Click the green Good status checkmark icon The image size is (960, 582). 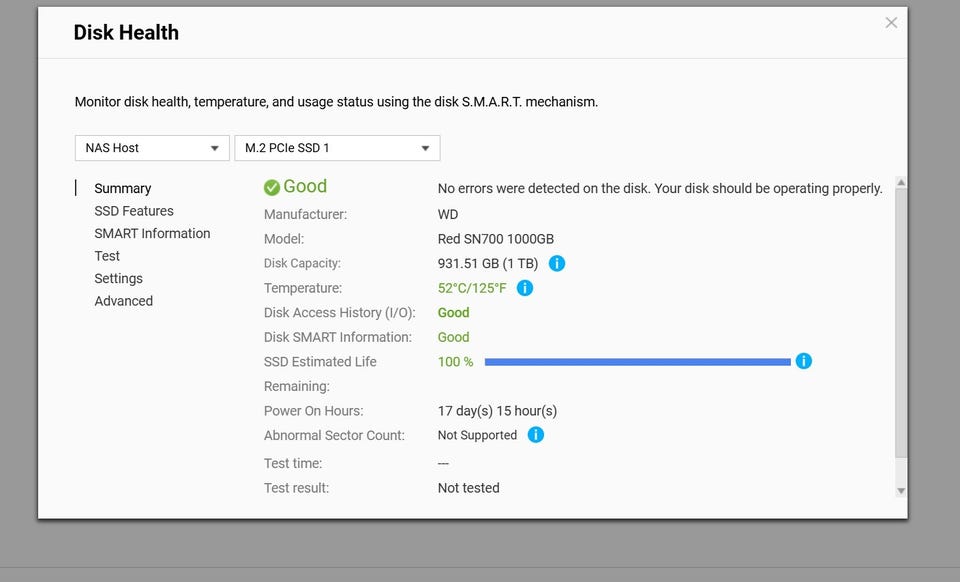[x=272, y=187]
